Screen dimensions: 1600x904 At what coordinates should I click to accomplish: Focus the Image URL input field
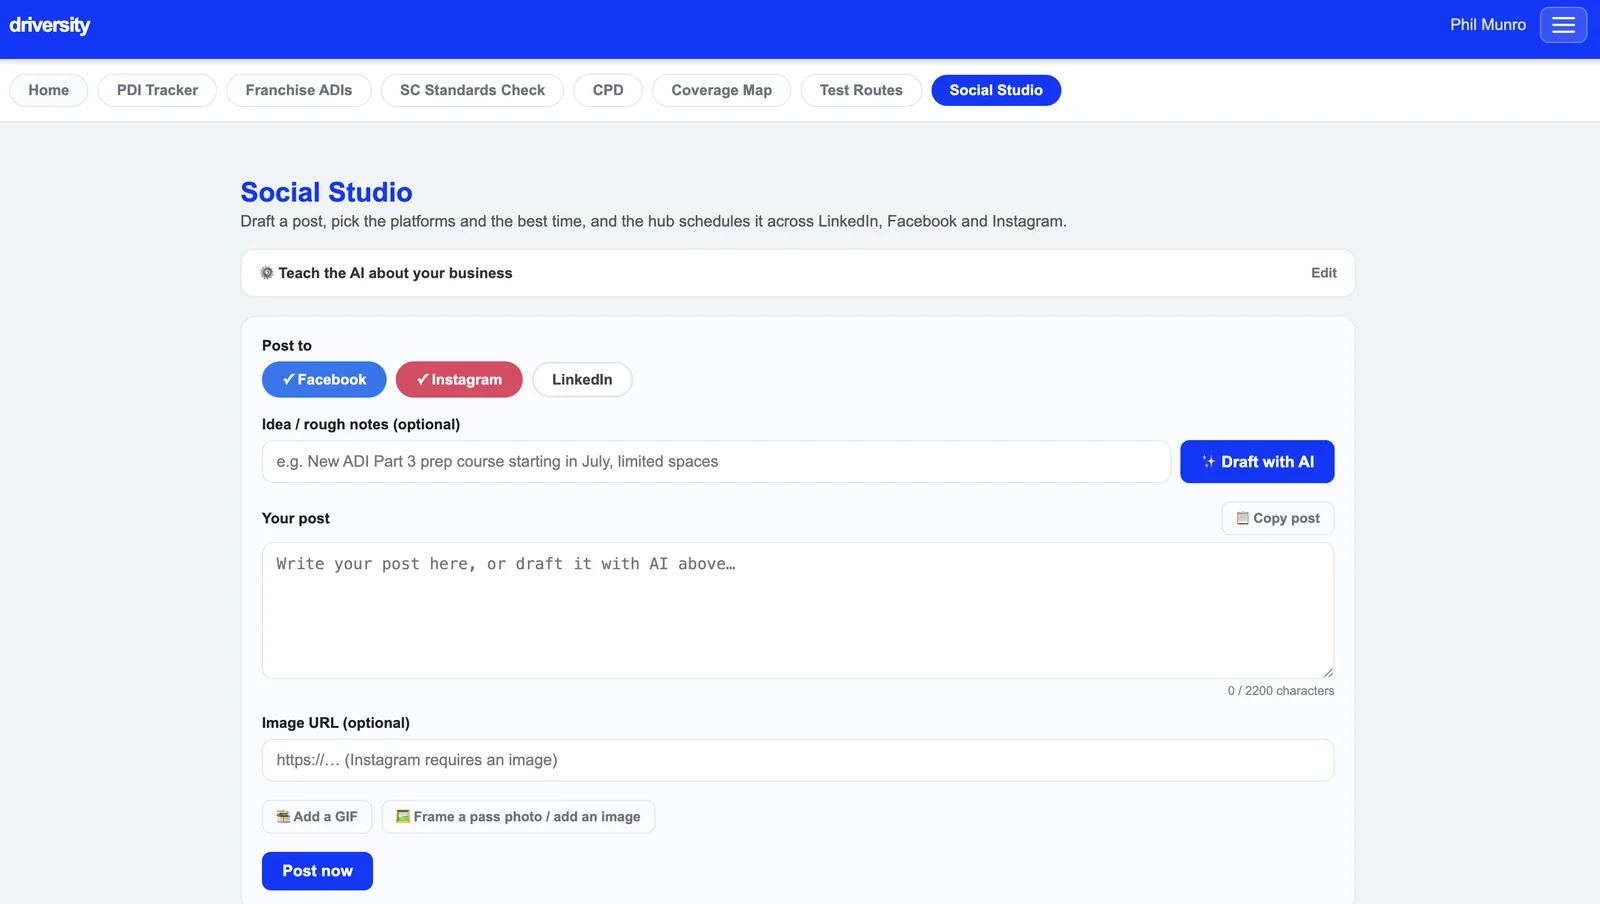tap(798, 760)
